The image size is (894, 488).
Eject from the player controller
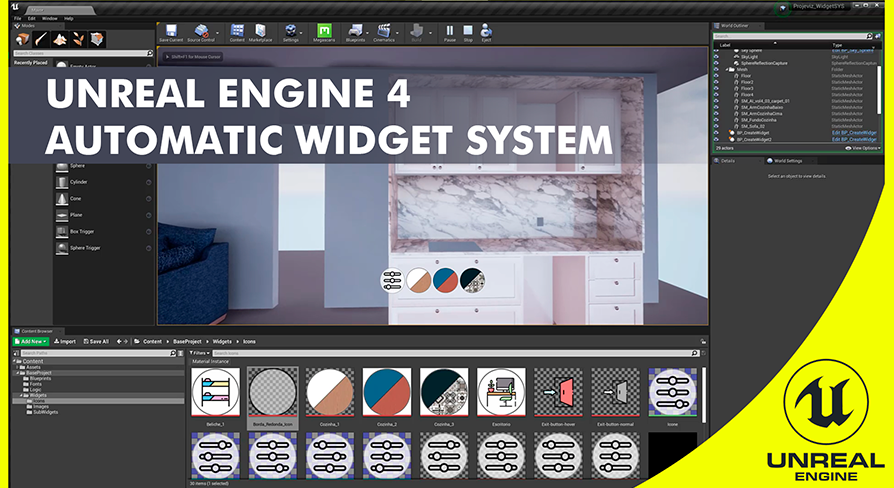pyautogui.click(x=486, y=32)
